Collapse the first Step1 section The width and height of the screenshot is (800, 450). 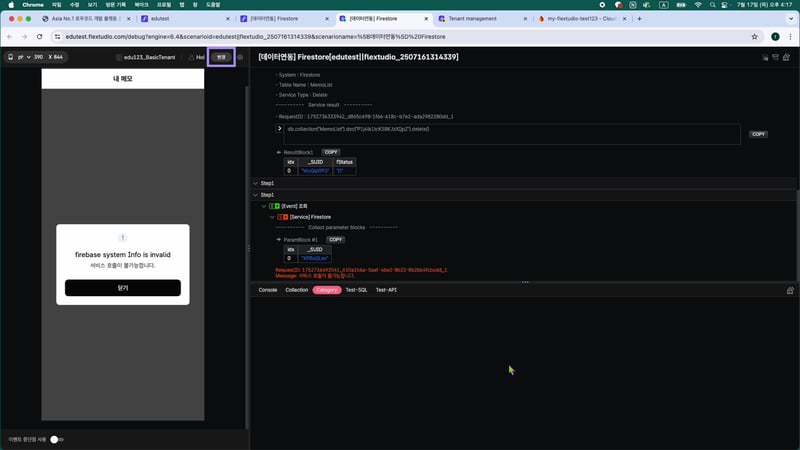(254, 184)
